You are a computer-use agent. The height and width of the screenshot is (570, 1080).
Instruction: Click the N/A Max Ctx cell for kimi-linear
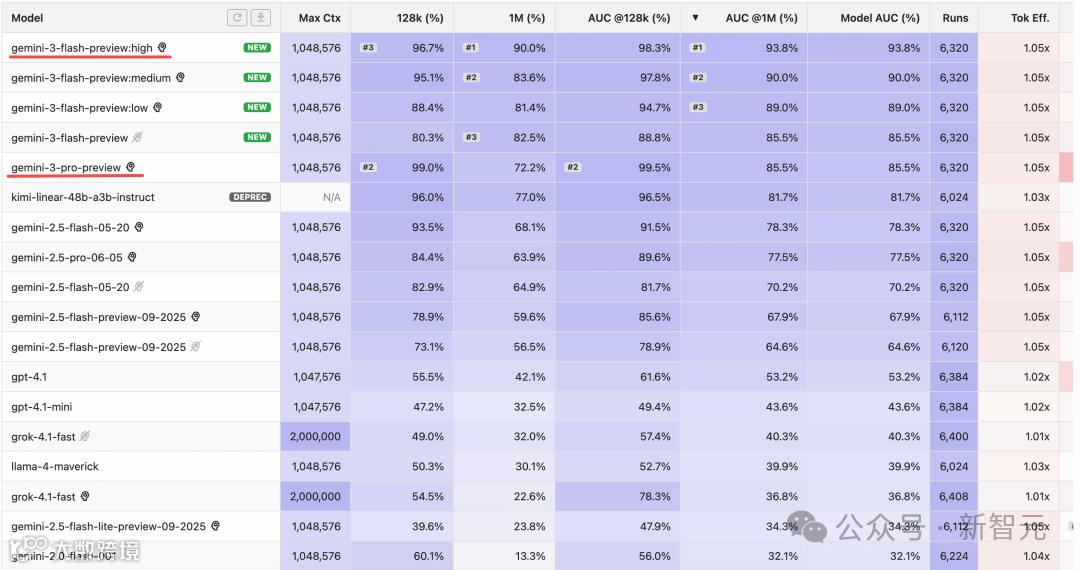point(315,197)
